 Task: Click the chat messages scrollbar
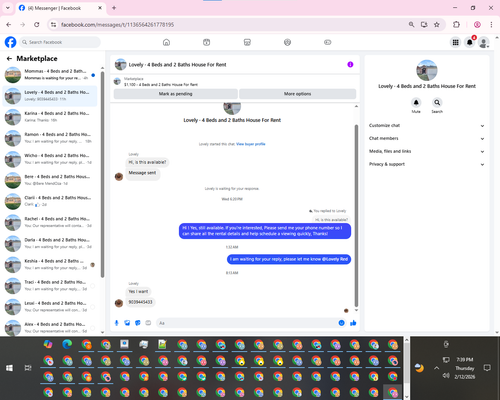coord(356,215)
